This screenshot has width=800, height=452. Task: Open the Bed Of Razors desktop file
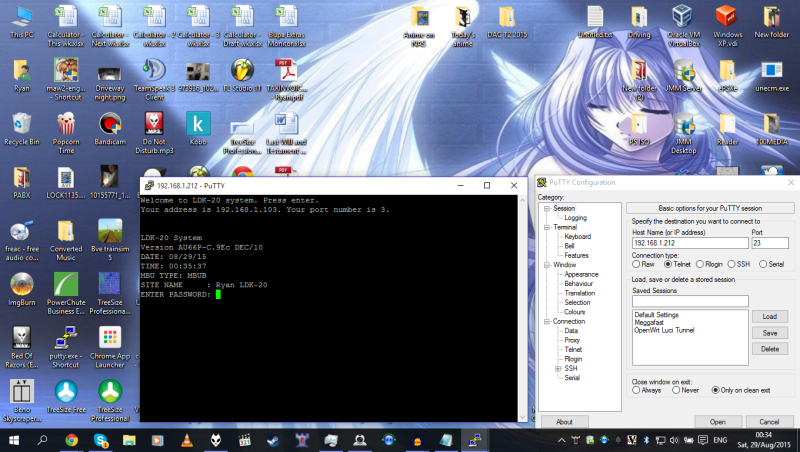point(22,347)
